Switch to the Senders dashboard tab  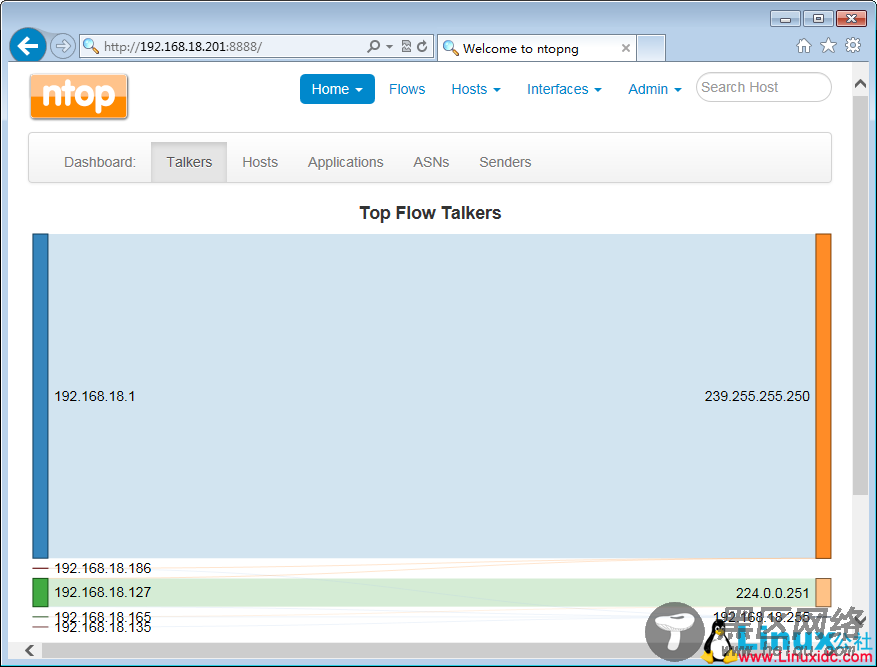[505, 162]
